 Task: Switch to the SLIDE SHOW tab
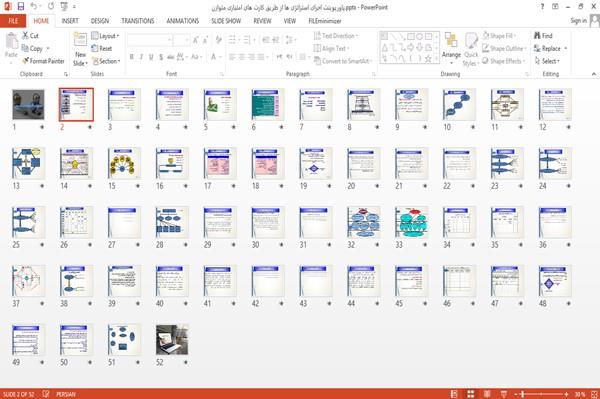coord(226,21)
